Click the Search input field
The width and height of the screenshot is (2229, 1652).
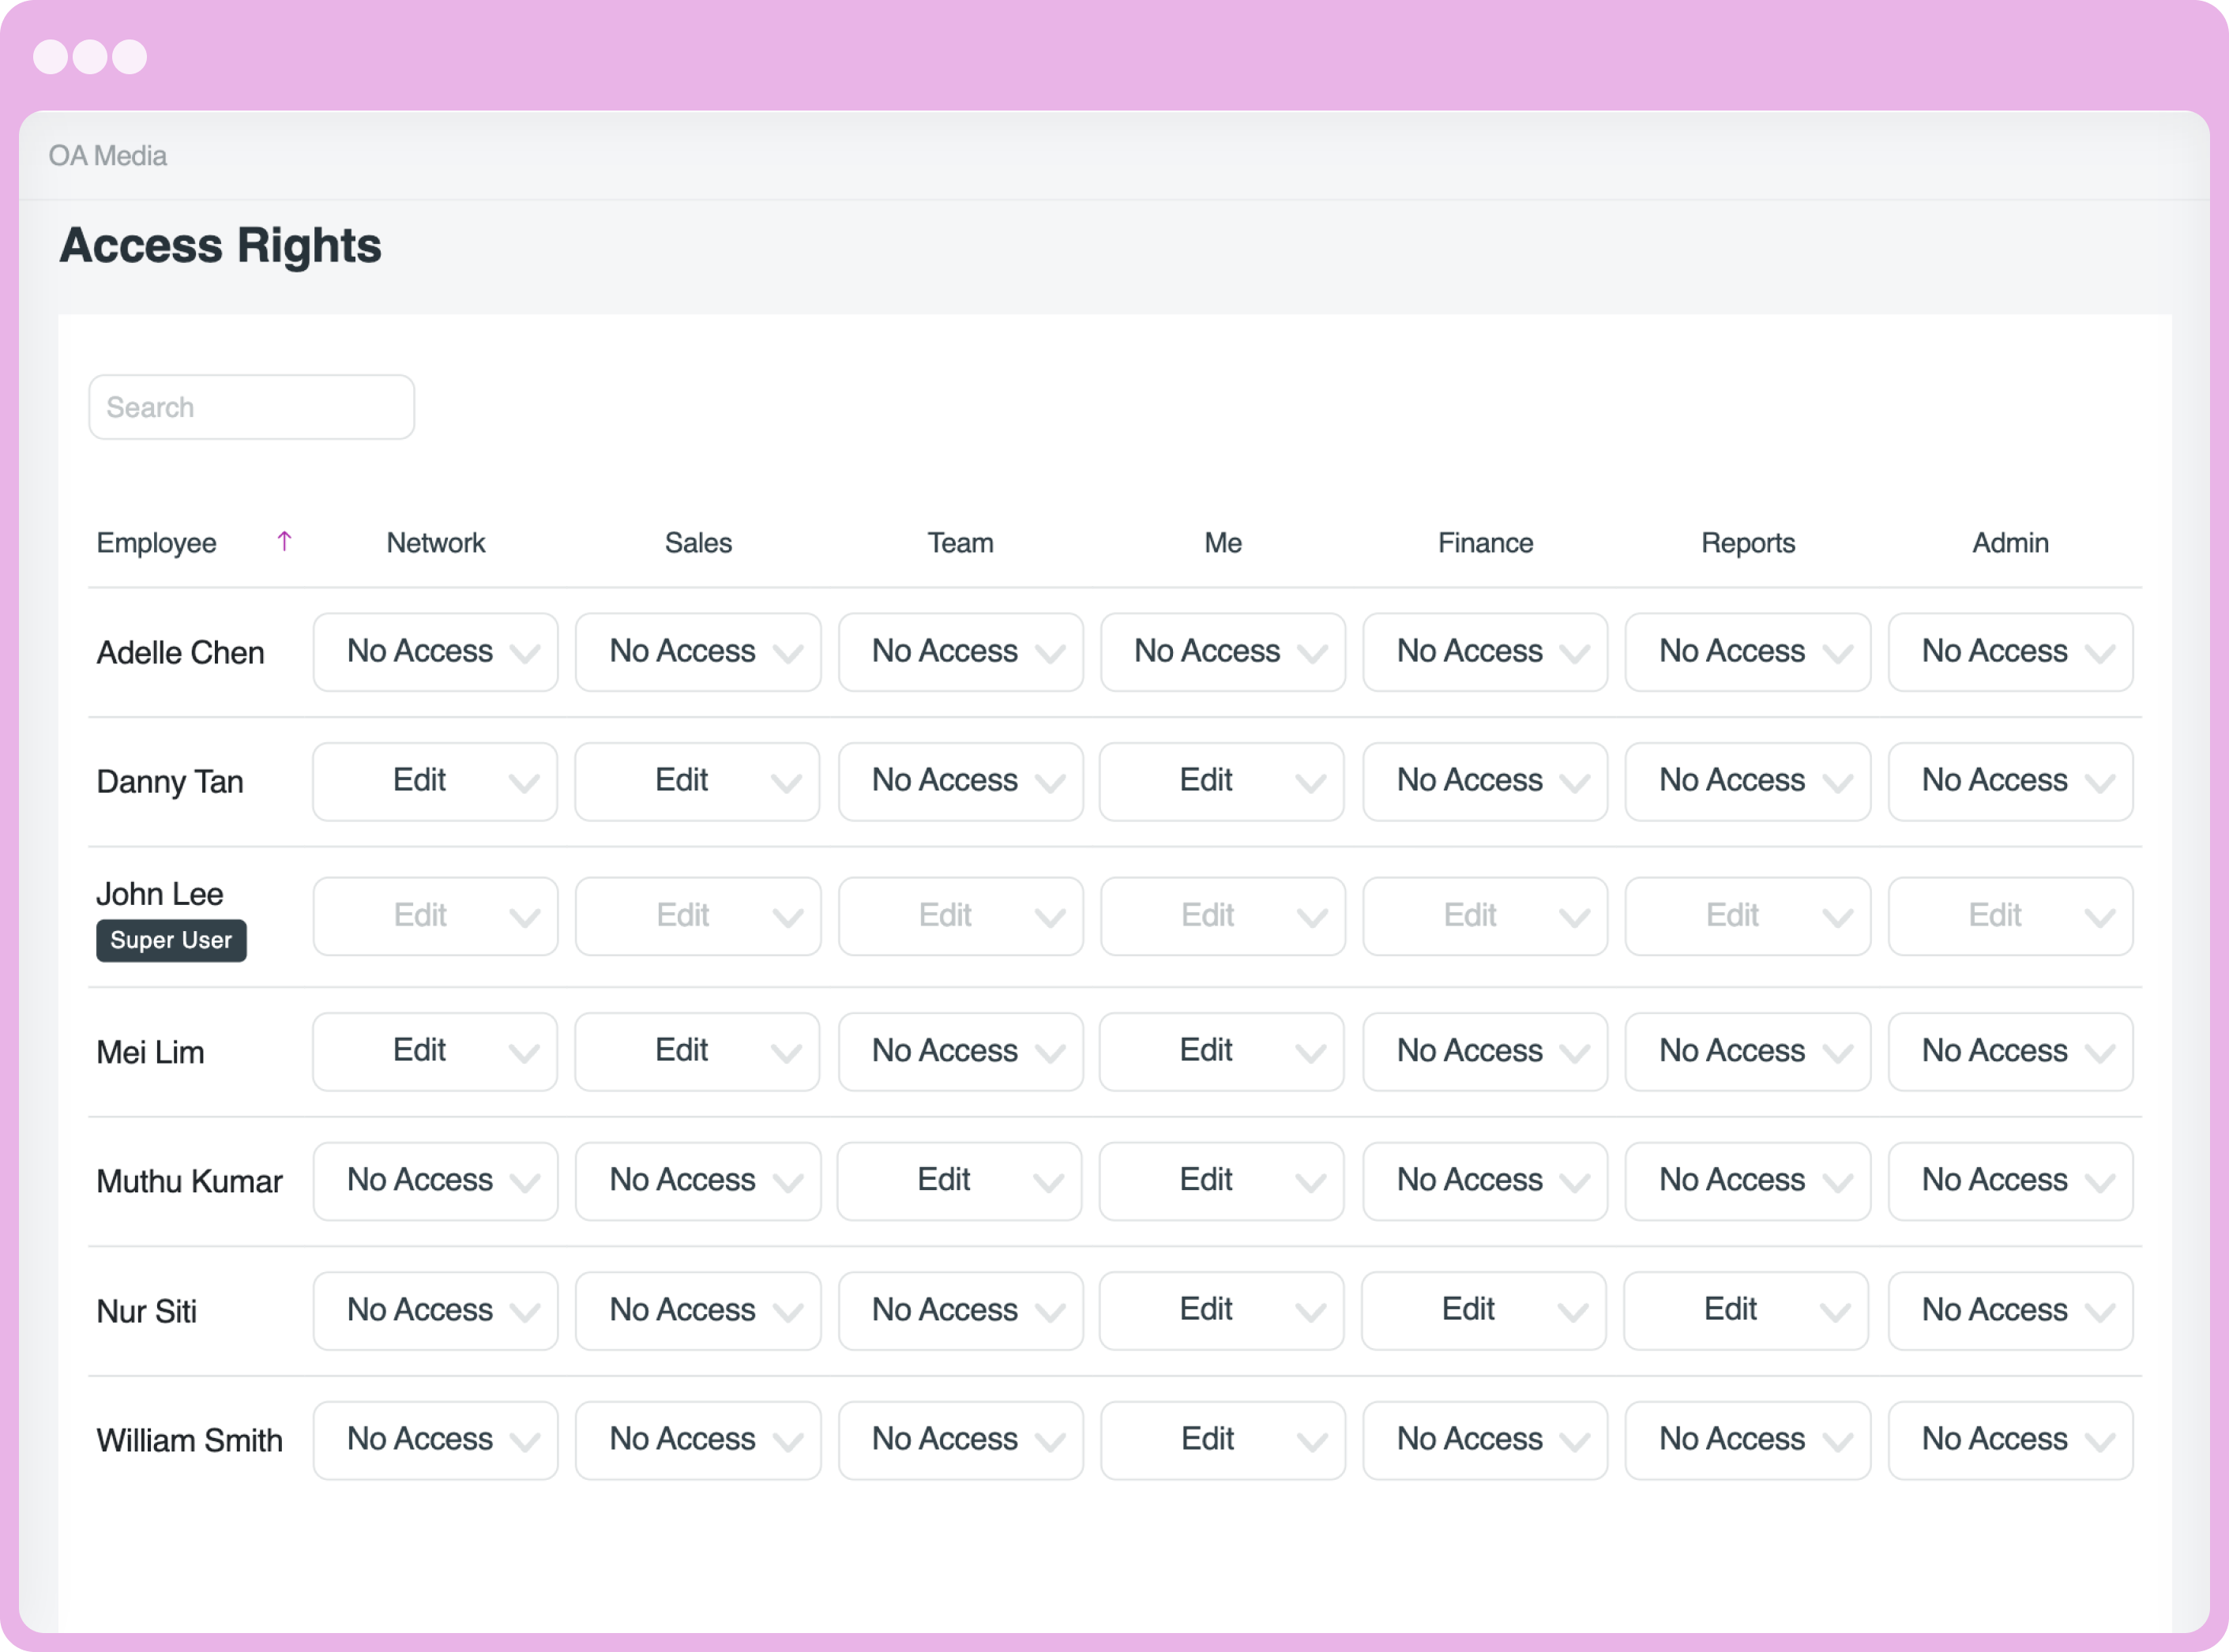pos(252,407)
